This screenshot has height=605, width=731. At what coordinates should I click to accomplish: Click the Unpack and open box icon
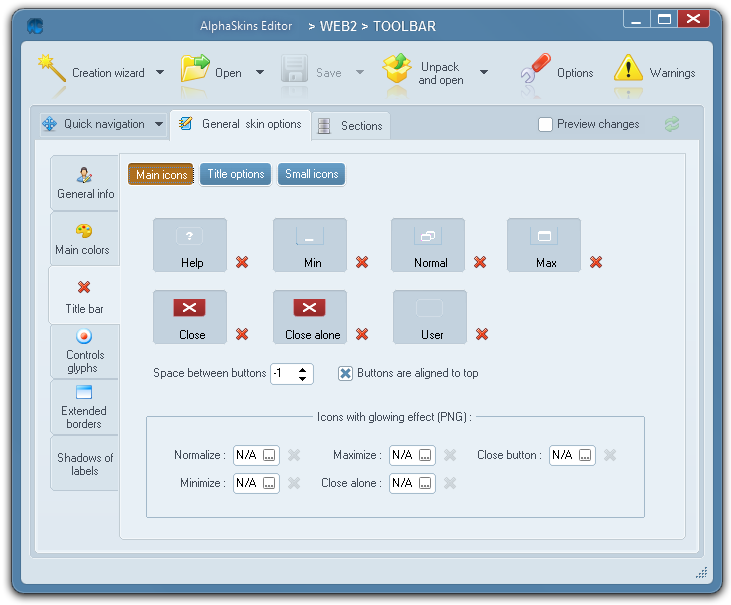click(x=397, y=69)
